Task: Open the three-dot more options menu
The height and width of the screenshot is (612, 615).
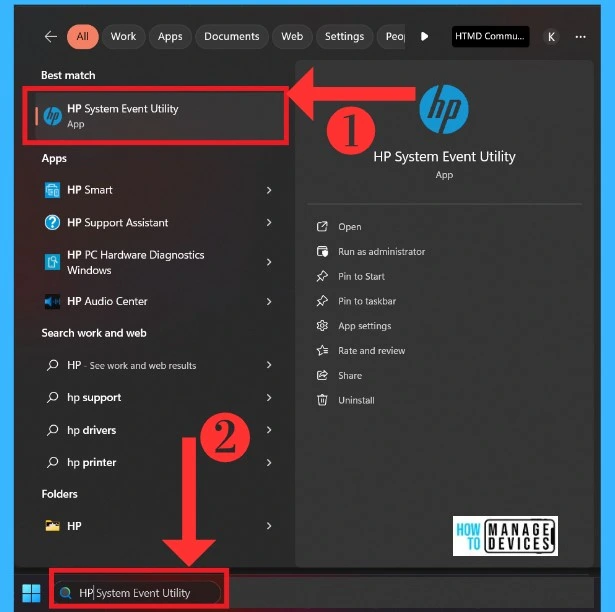Action: click(x=580, y=37)
